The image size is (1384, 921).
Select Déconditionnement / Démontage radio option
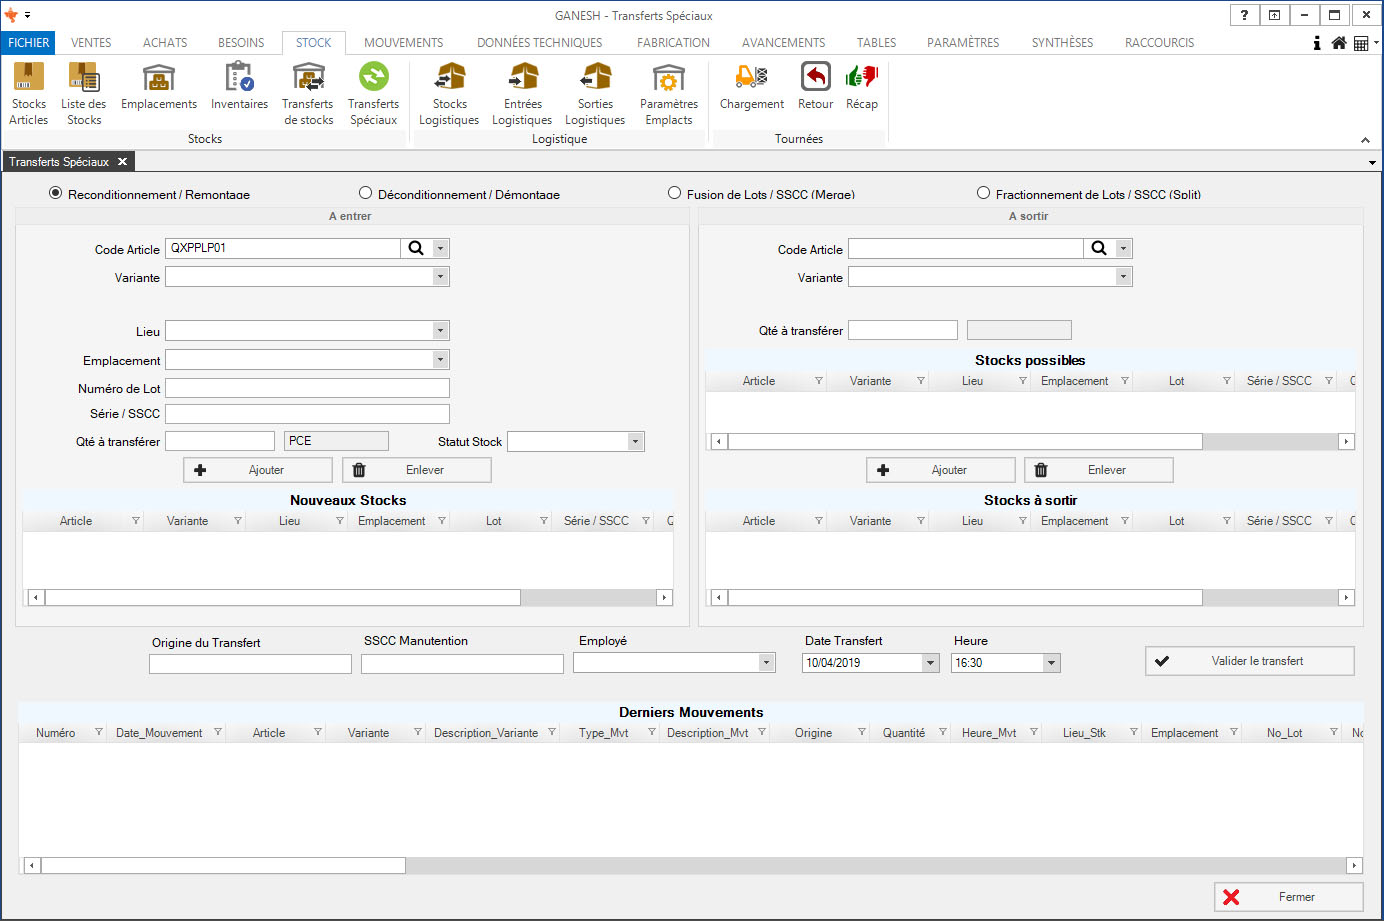[x=366, y=193]
